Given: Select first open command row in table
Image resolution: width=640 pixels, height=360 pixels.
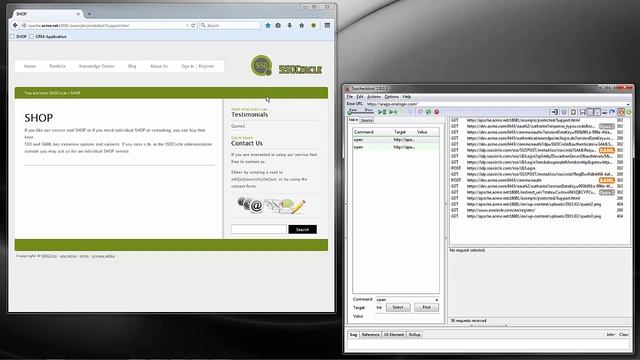Looking at the screenshot, I should tap(396, 140).
